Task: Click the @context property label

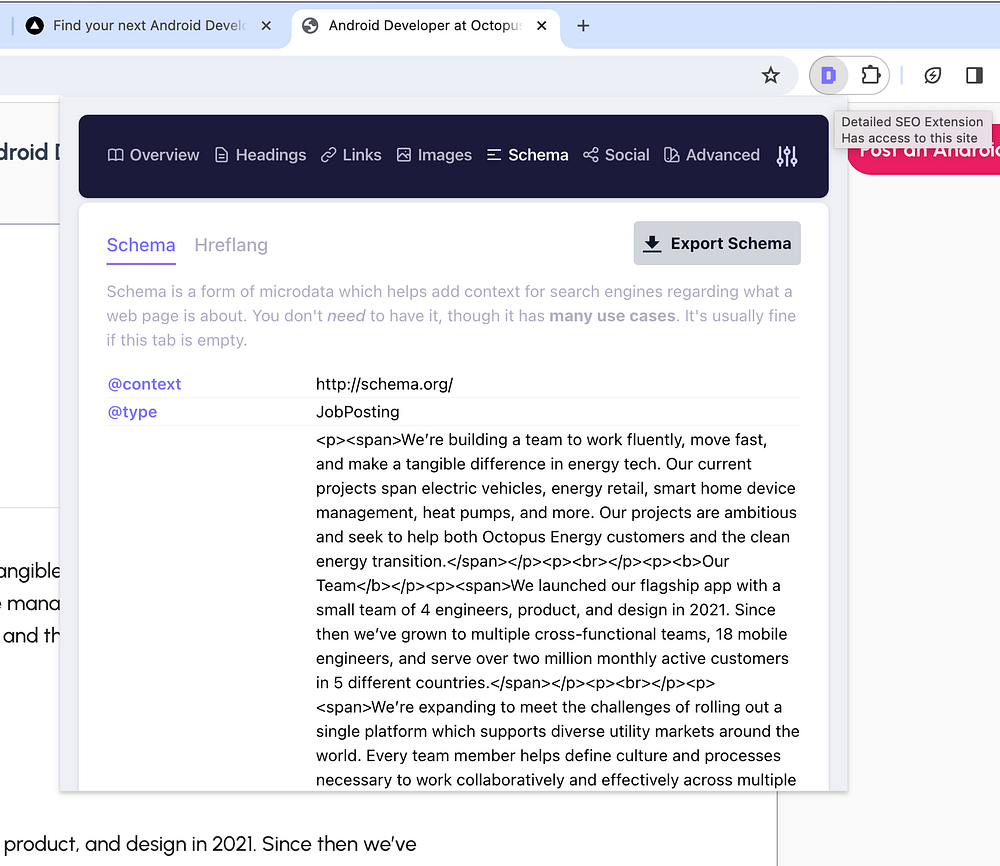Action: [144, 384]
